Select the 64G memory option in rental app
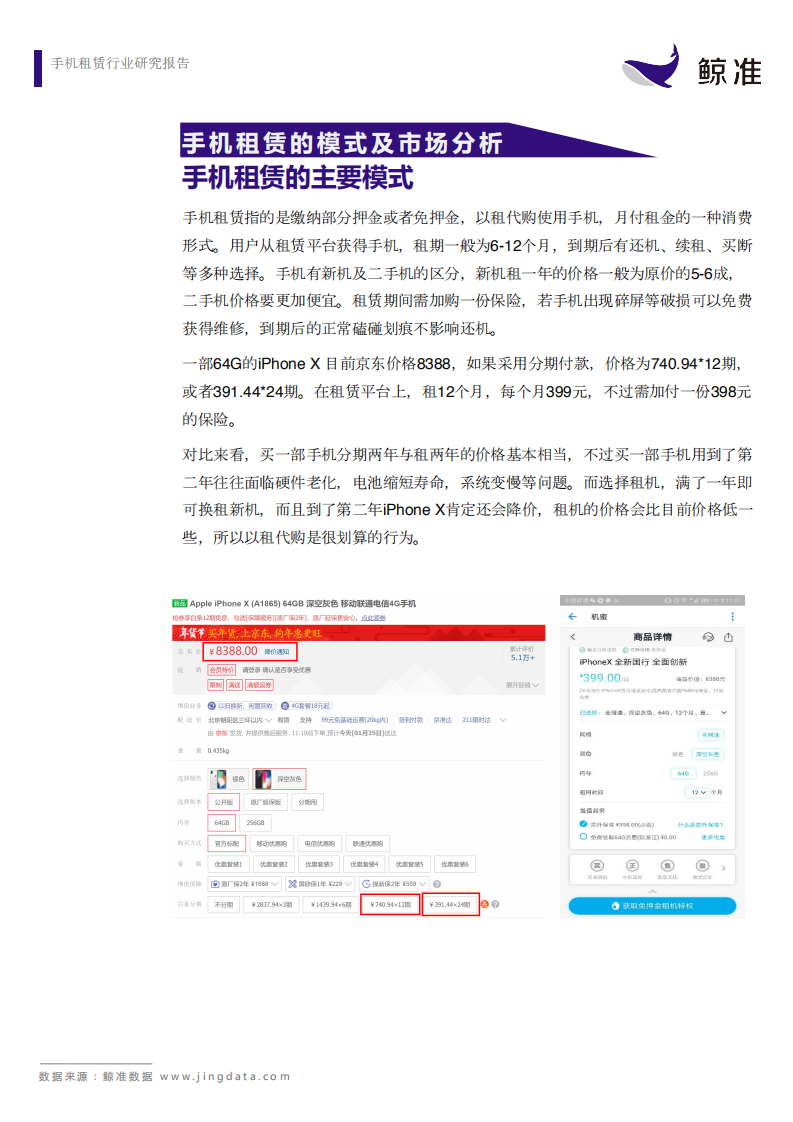Screen dimensions: 793x1122 (x=683, y=774)
